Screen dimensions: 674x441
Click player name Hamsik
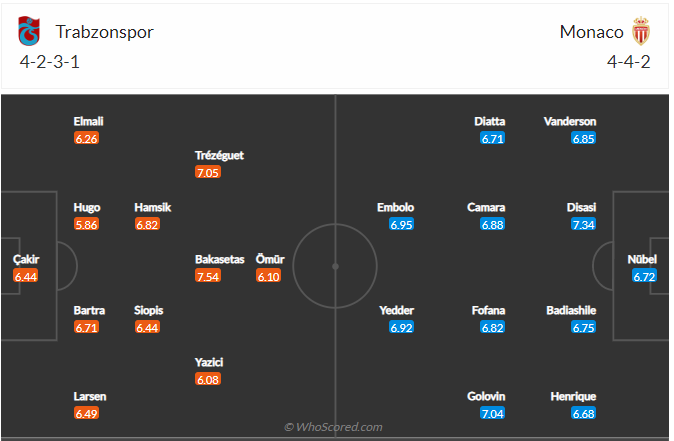click(x=153, y=207)
